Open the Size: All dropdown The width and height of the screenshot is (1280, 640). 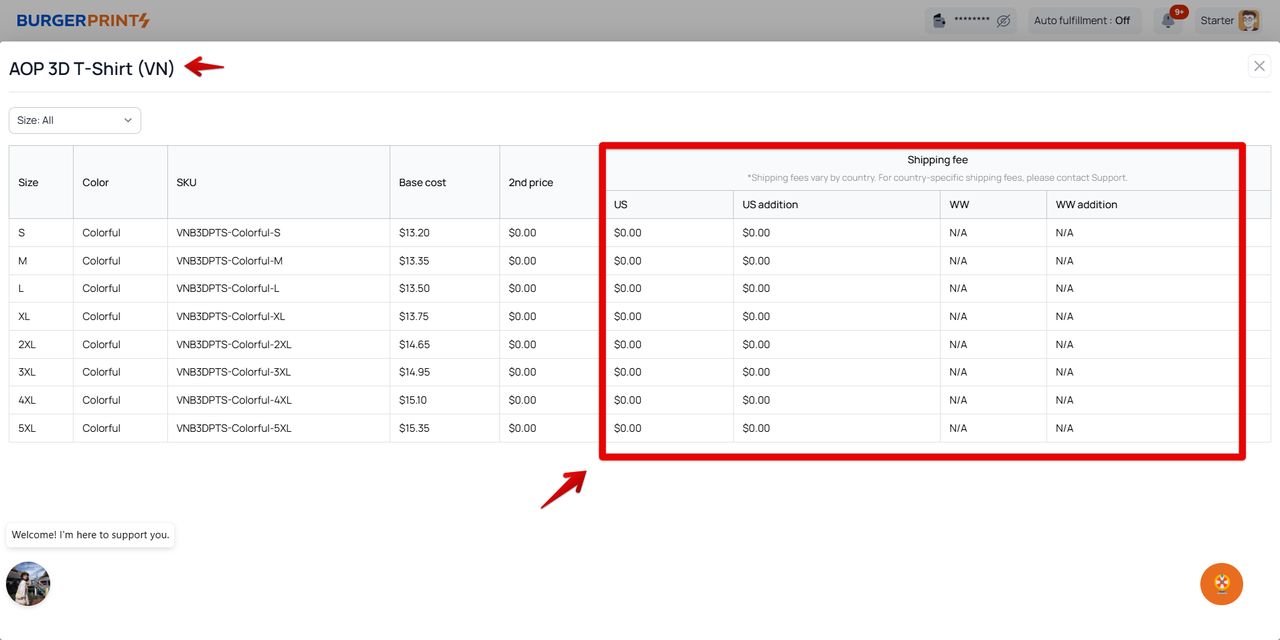74,120
